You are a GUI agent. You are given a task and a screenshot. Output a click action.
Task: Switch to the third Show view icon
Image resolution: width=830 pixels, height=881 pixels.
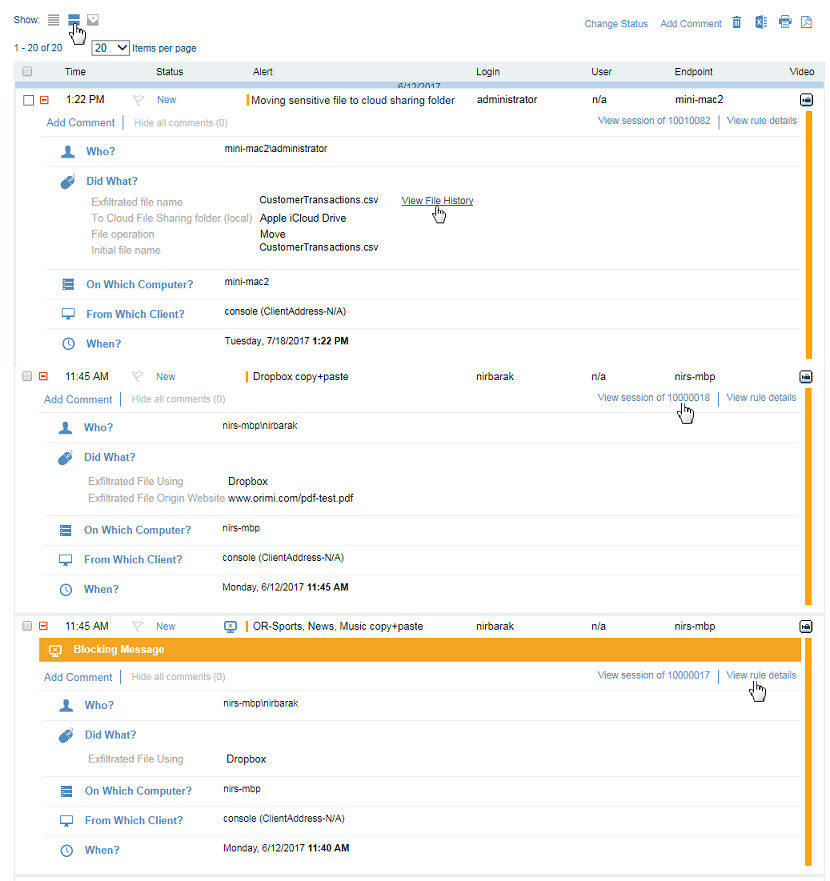[93, 20]
